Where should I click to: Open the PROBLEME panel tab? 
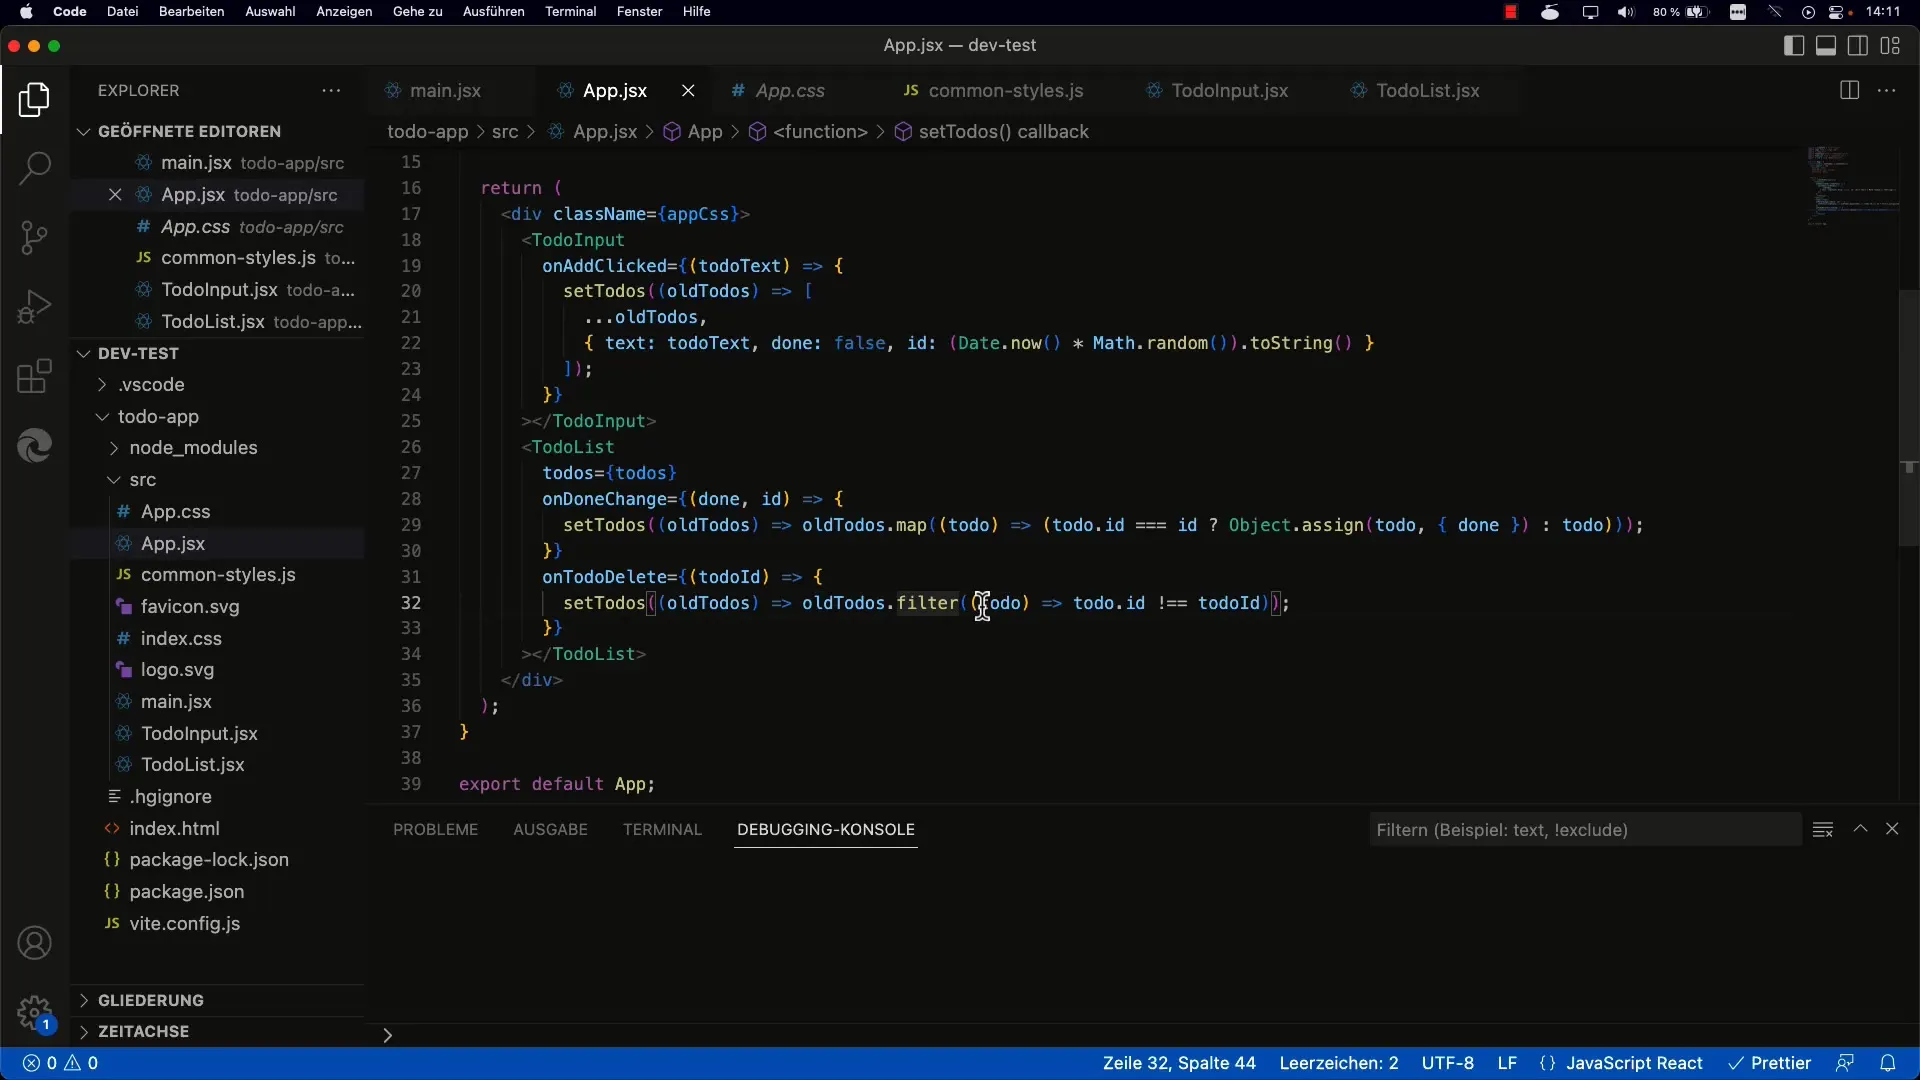point(435,829)
